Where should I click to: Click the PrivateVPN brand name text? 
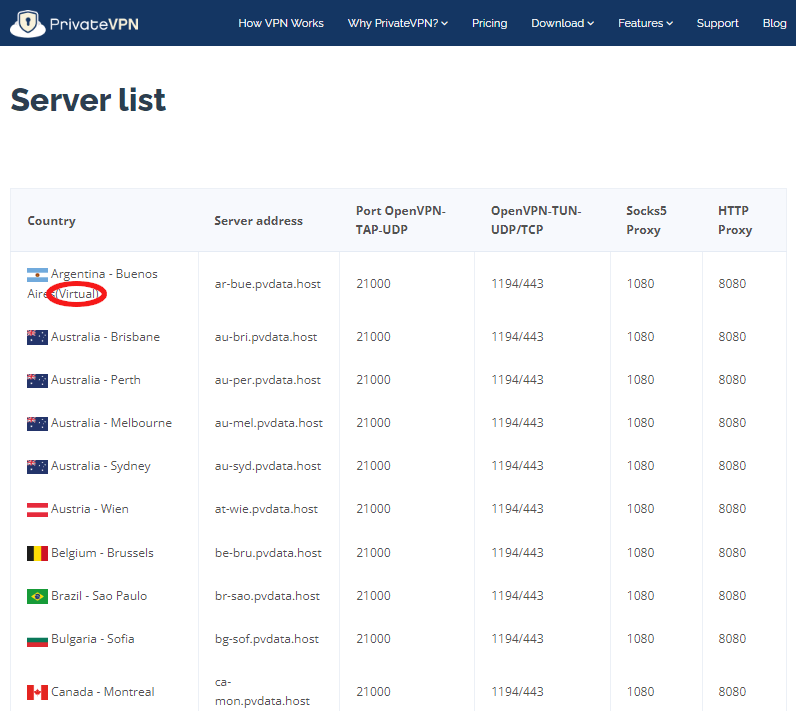(x=94, y=24)
